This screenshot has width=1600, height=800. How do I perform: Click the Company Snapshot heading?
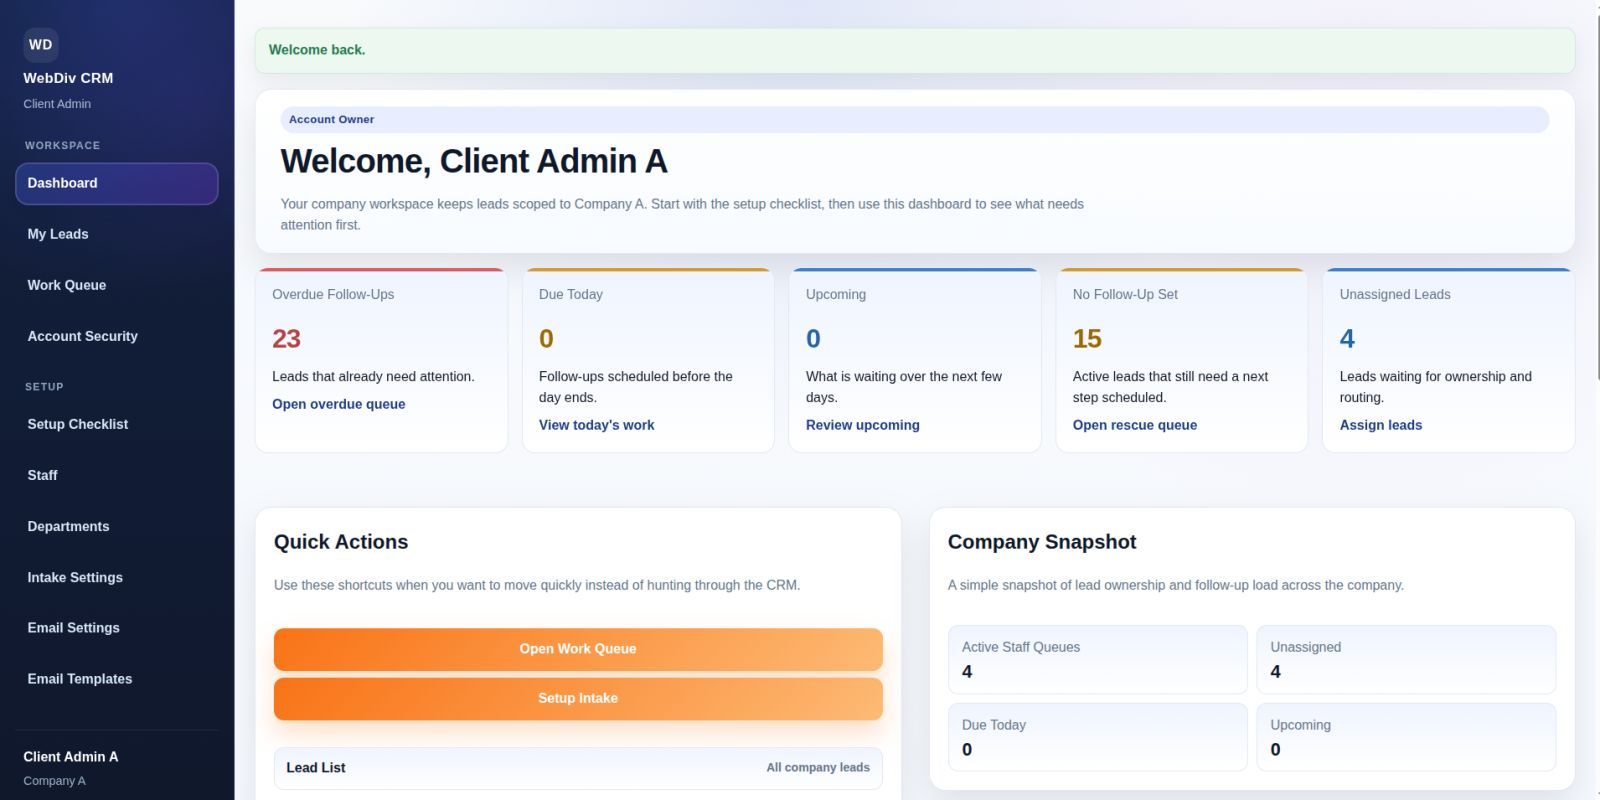coord(1042,542)
